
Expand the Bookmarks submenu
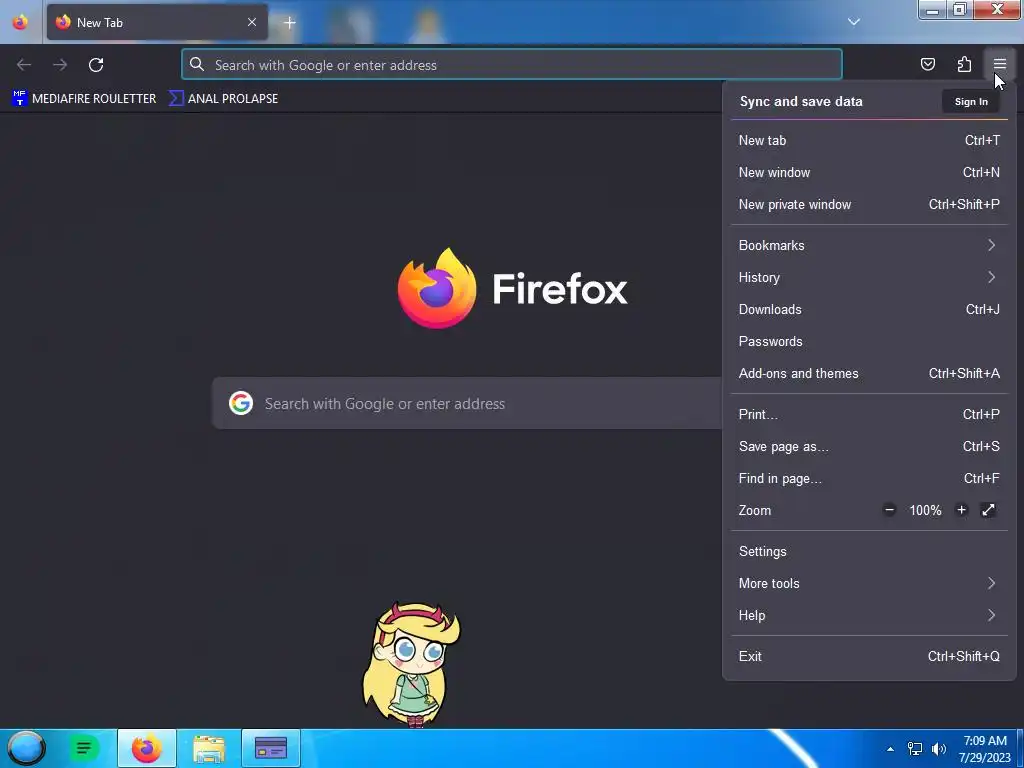pos(869,246)
